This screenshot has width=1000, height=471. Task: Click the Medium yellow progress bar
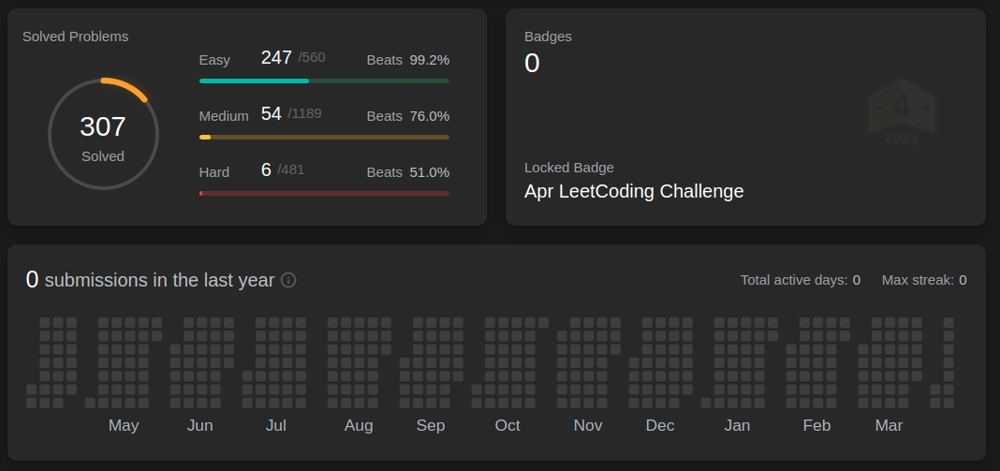(324, 137)
